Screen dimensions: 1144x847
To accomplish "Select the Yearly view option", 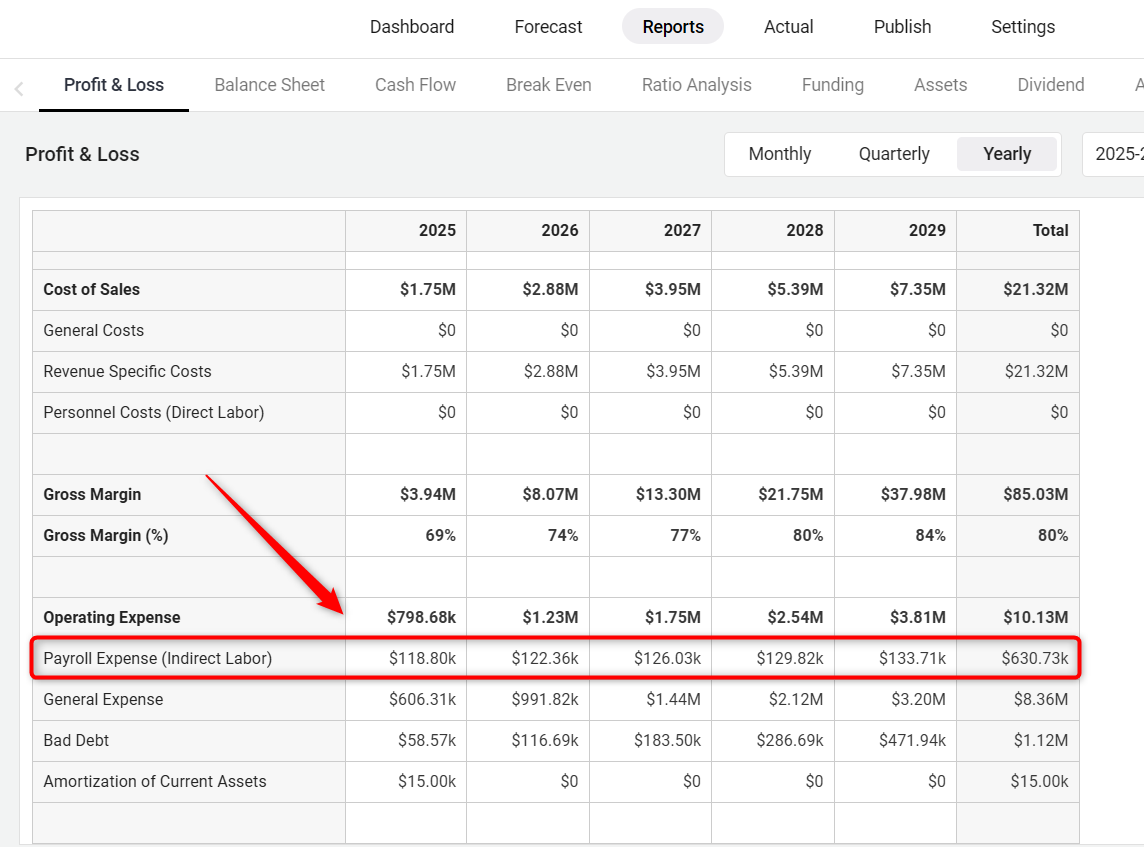I will (1007, 154).
